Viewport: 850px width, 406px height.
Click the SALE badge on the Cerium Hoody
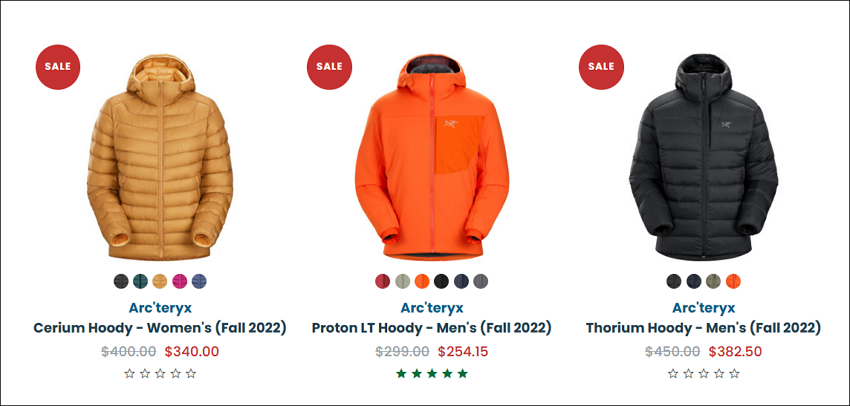coord(58,67)
